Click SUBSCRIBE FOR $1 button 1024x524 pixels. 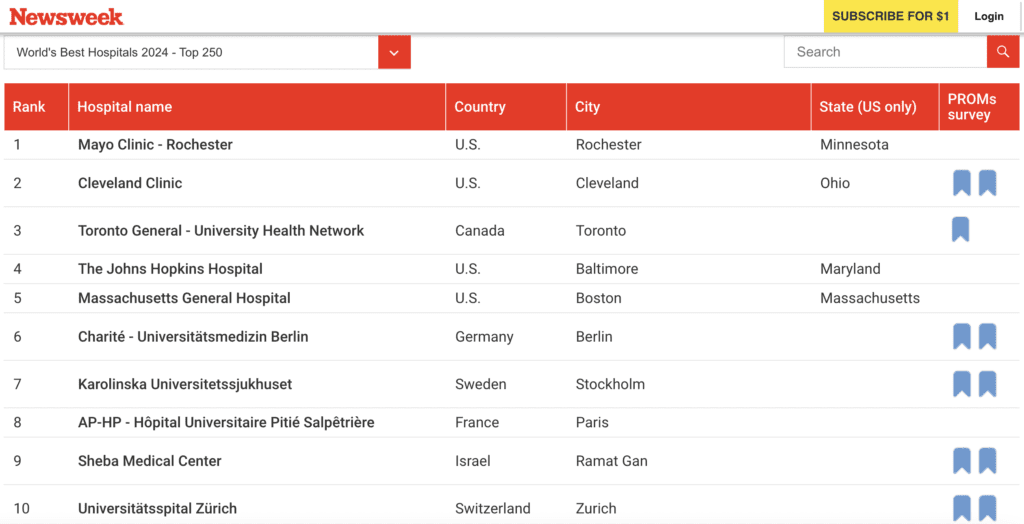click(890, 16)
